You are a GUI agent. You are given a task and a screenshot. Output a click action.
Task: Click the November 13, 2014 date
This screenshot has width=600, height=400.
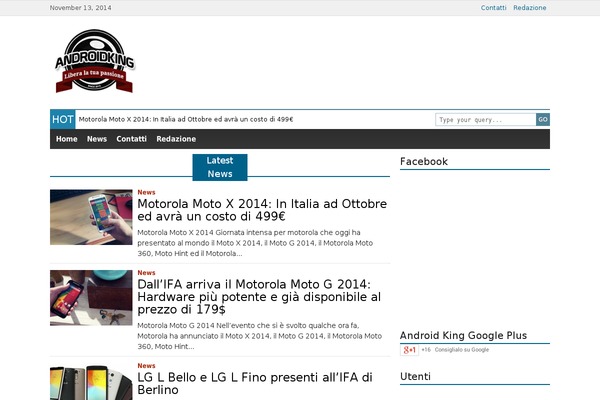click(x=81, y=8)
